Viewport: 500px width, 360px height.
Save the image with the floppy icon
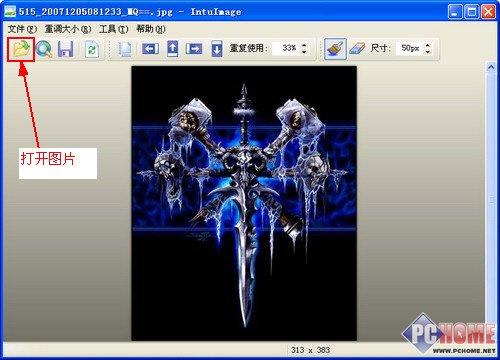pos(66,49)
